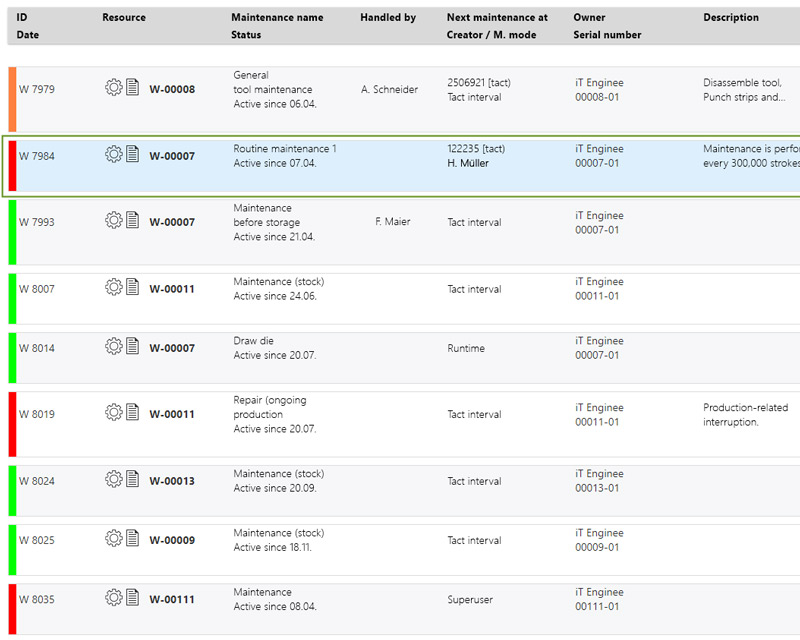Open the settings gear for W 8025
This screenshot has width=800, height=640.
[x=115, y=540]
